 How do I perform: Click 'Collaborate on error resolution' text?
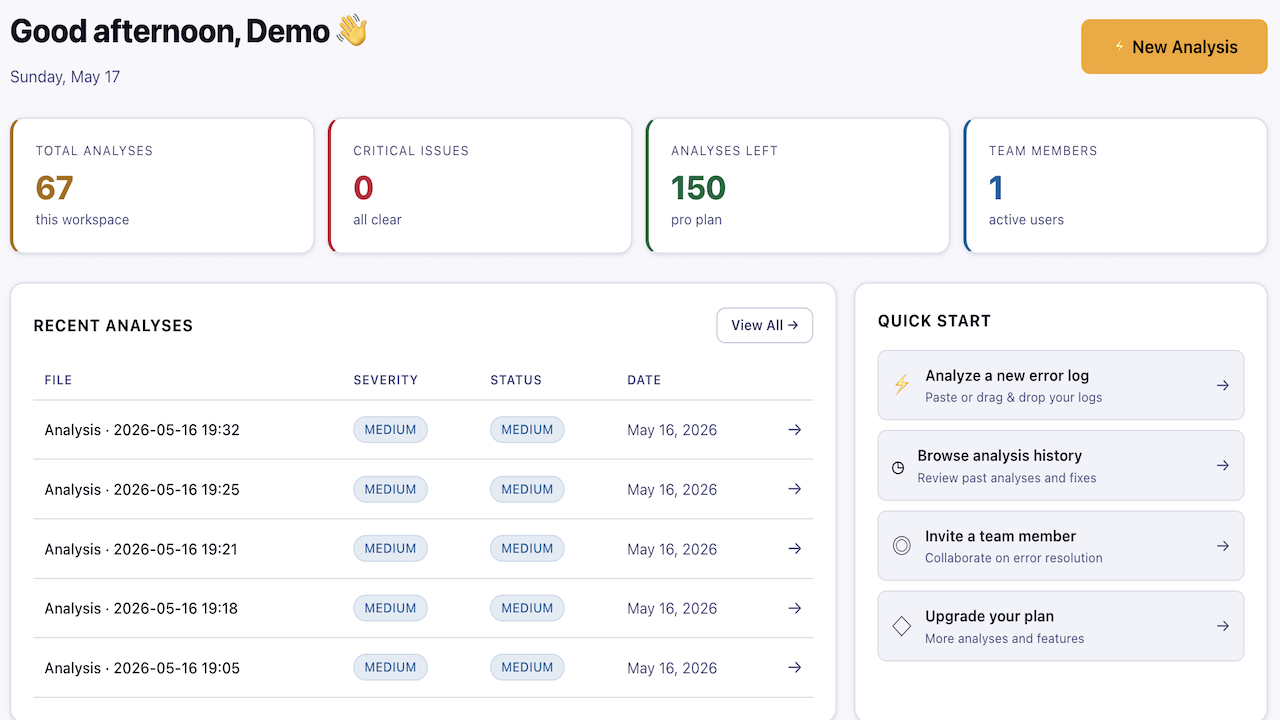(x=1014, y=558)
